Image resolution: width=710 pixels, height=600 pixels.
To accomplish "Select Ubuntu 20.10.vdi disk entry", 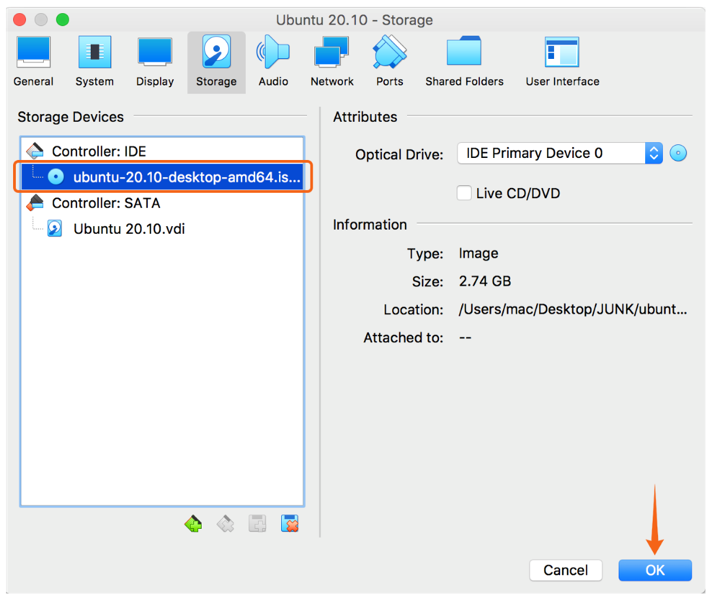I will point(162,229).
